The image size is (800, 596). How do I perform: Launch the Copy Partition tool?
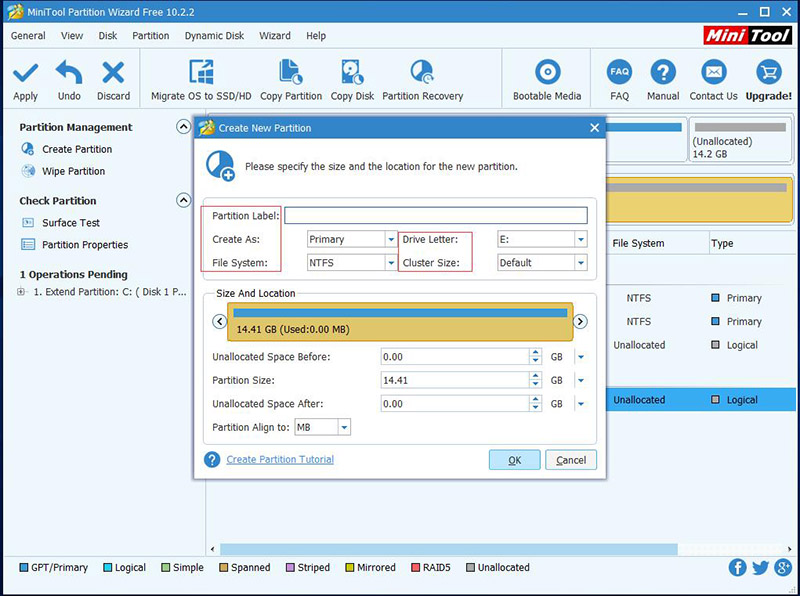point(291,73)
